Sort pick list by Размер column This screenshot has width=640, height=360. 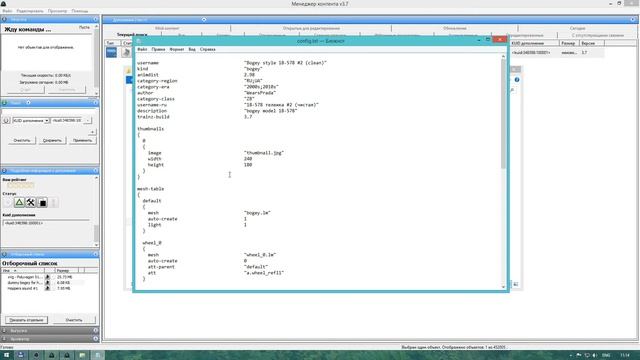tap(67, 270)
